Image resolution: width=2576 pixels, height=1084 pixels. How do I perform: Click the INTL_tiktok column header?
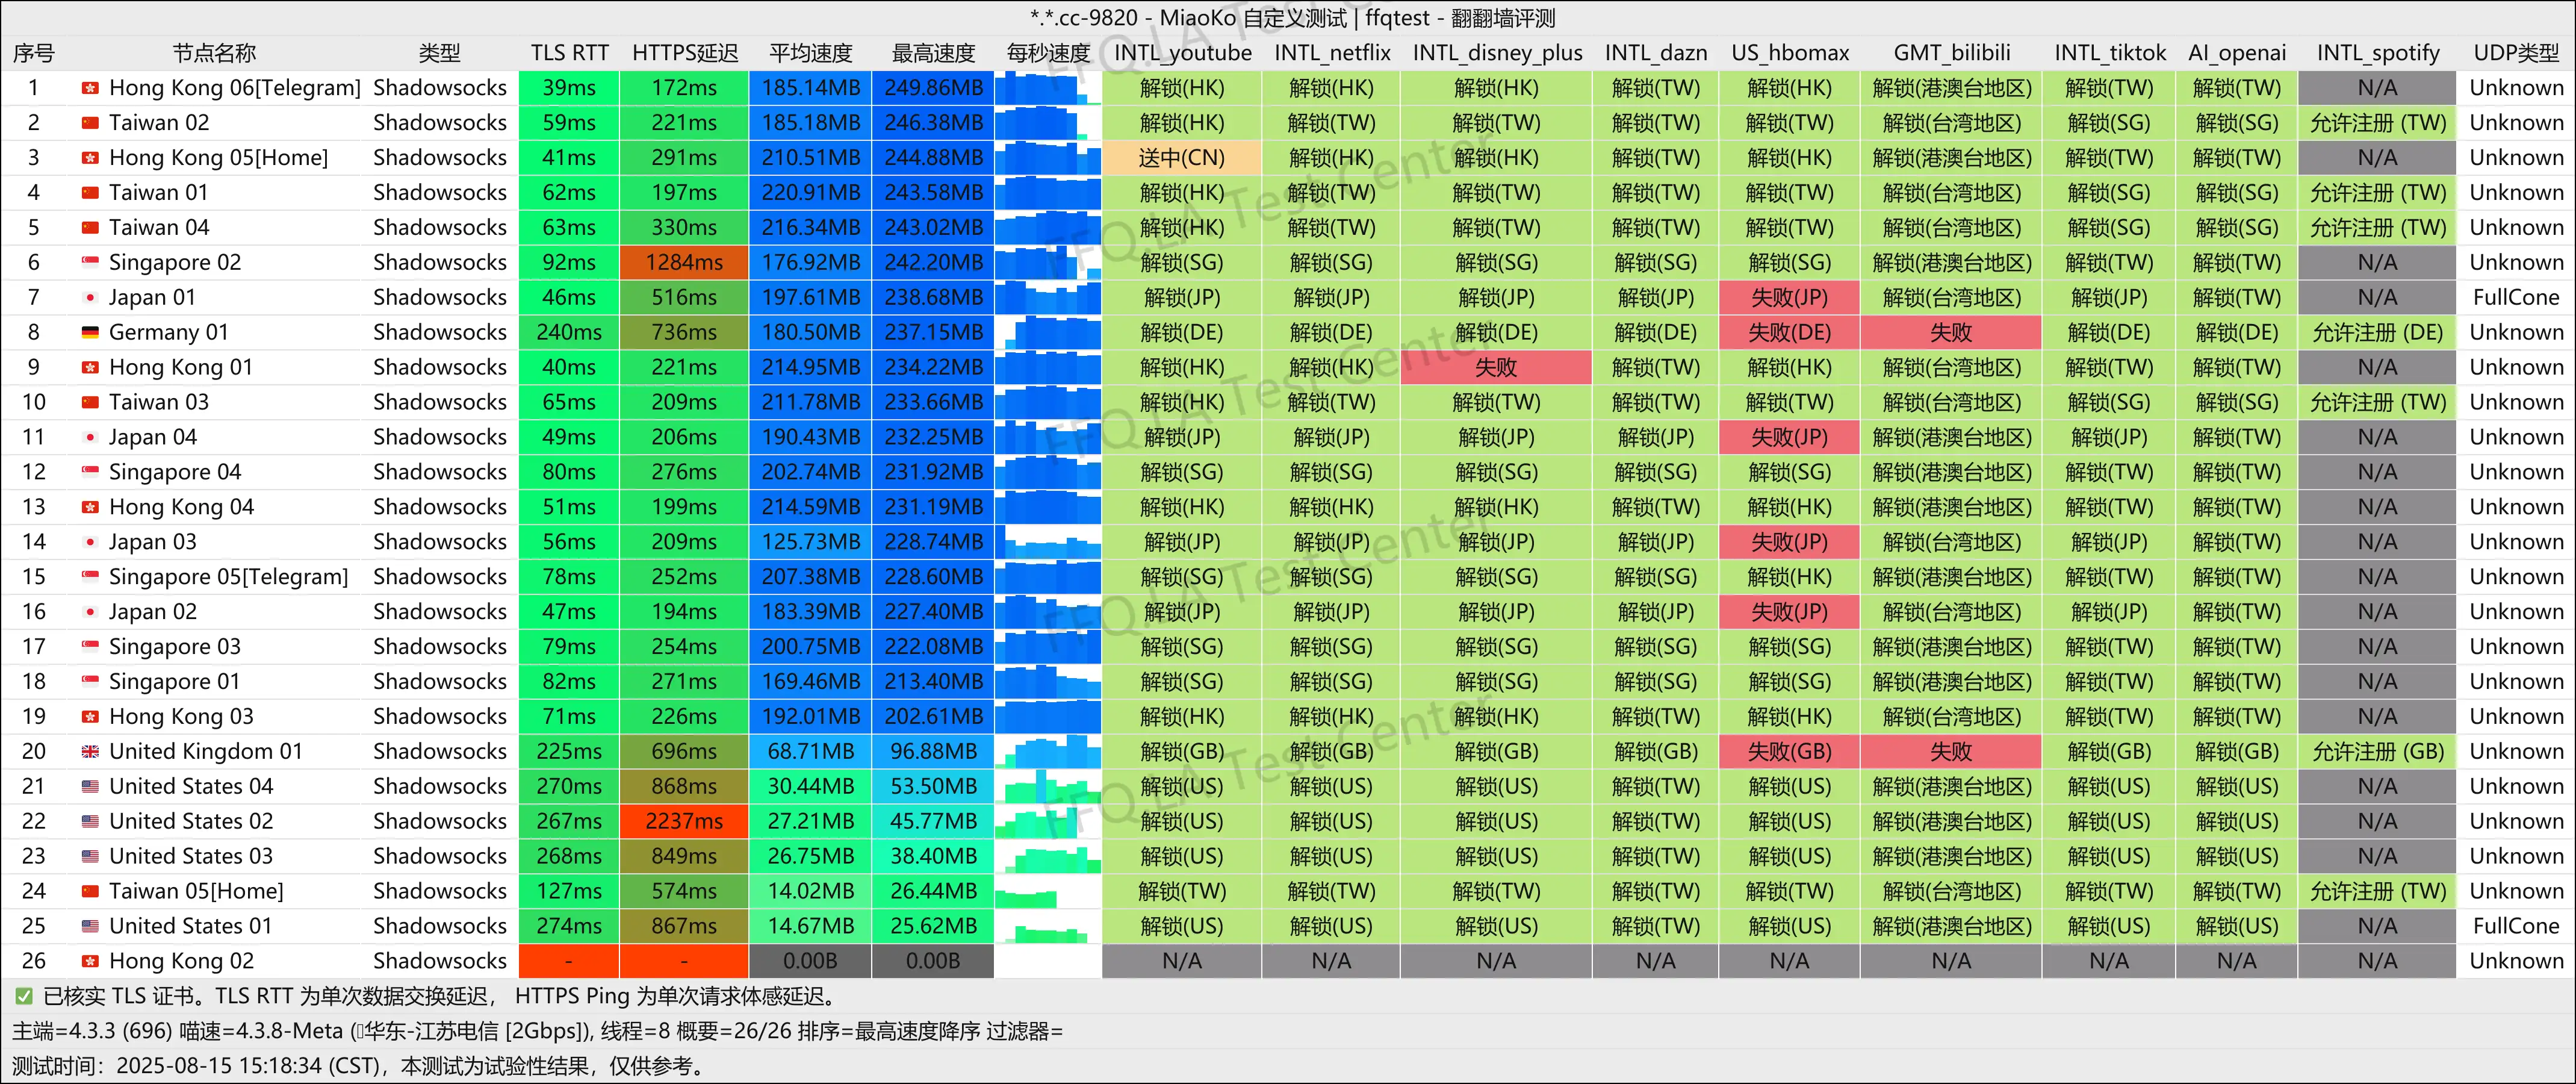(x=2109, y=53)
